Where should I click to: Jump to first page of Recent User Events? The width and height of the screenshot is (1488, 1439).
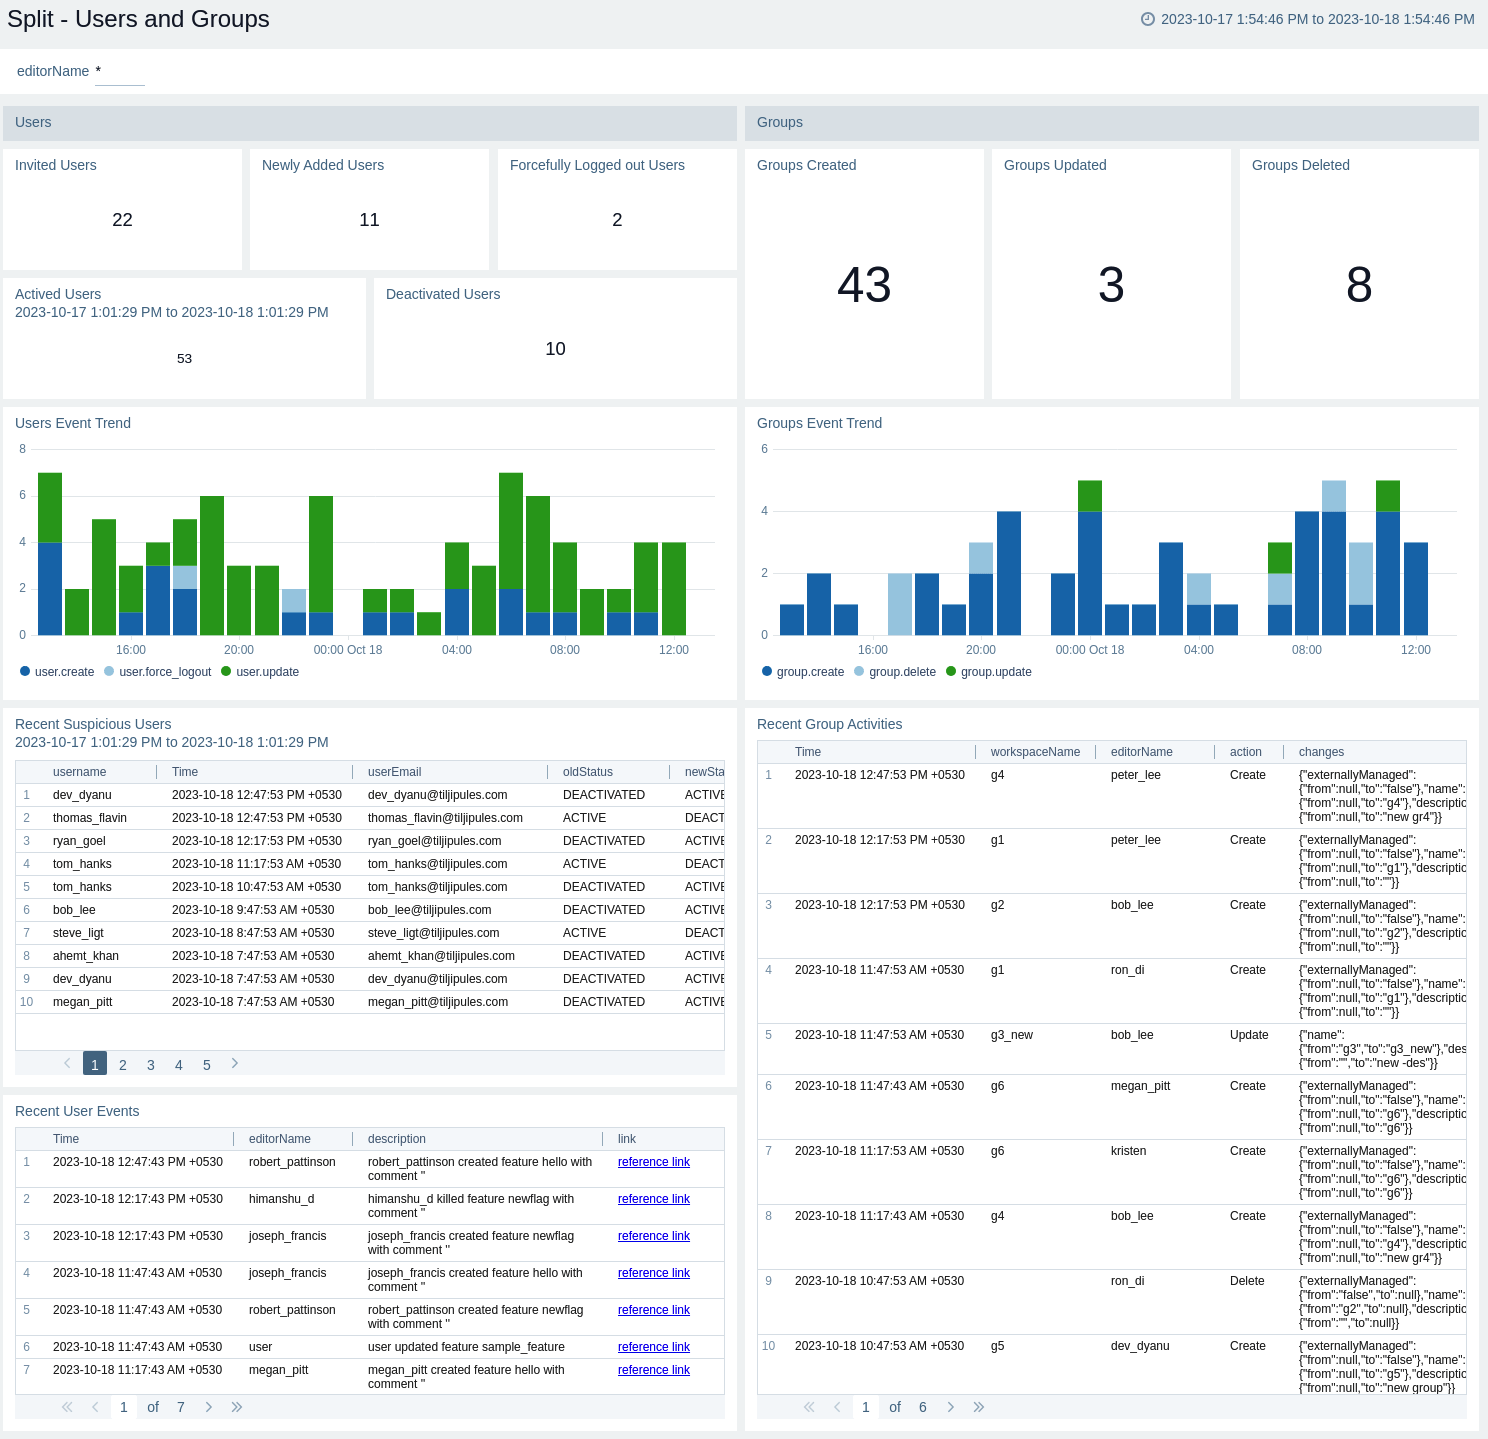coord(67,1407)
